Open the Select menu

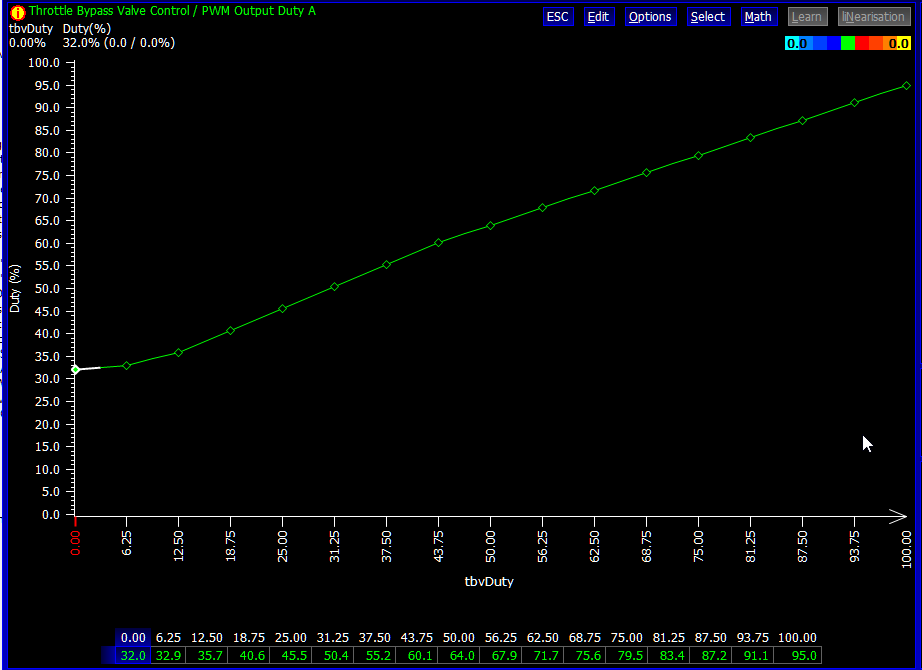click(x=708, y=17)
